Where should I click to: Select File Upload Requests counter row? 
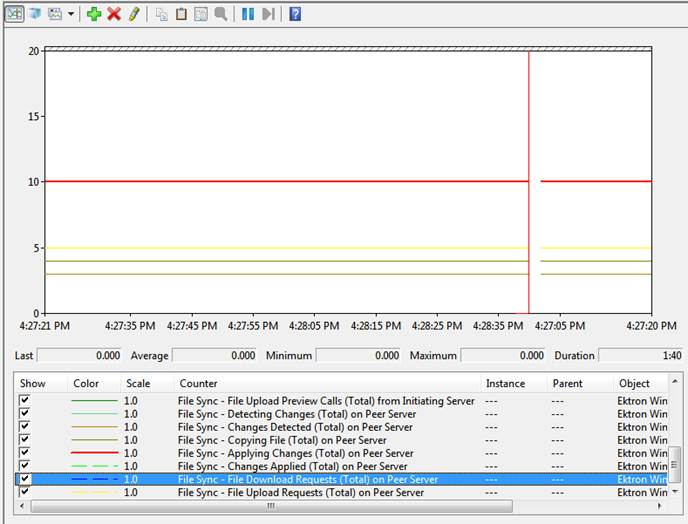point(341,492)
